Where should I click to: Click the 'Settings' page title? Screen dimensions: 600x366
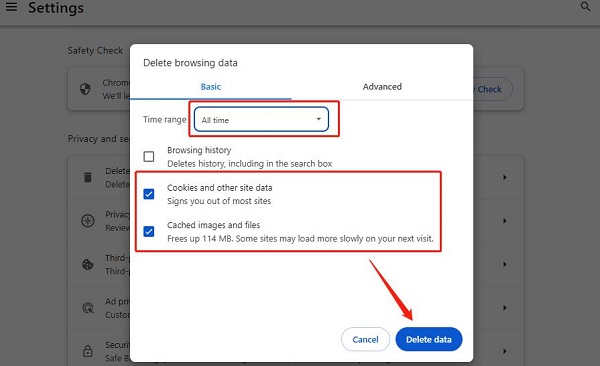(x=56, y=8)
